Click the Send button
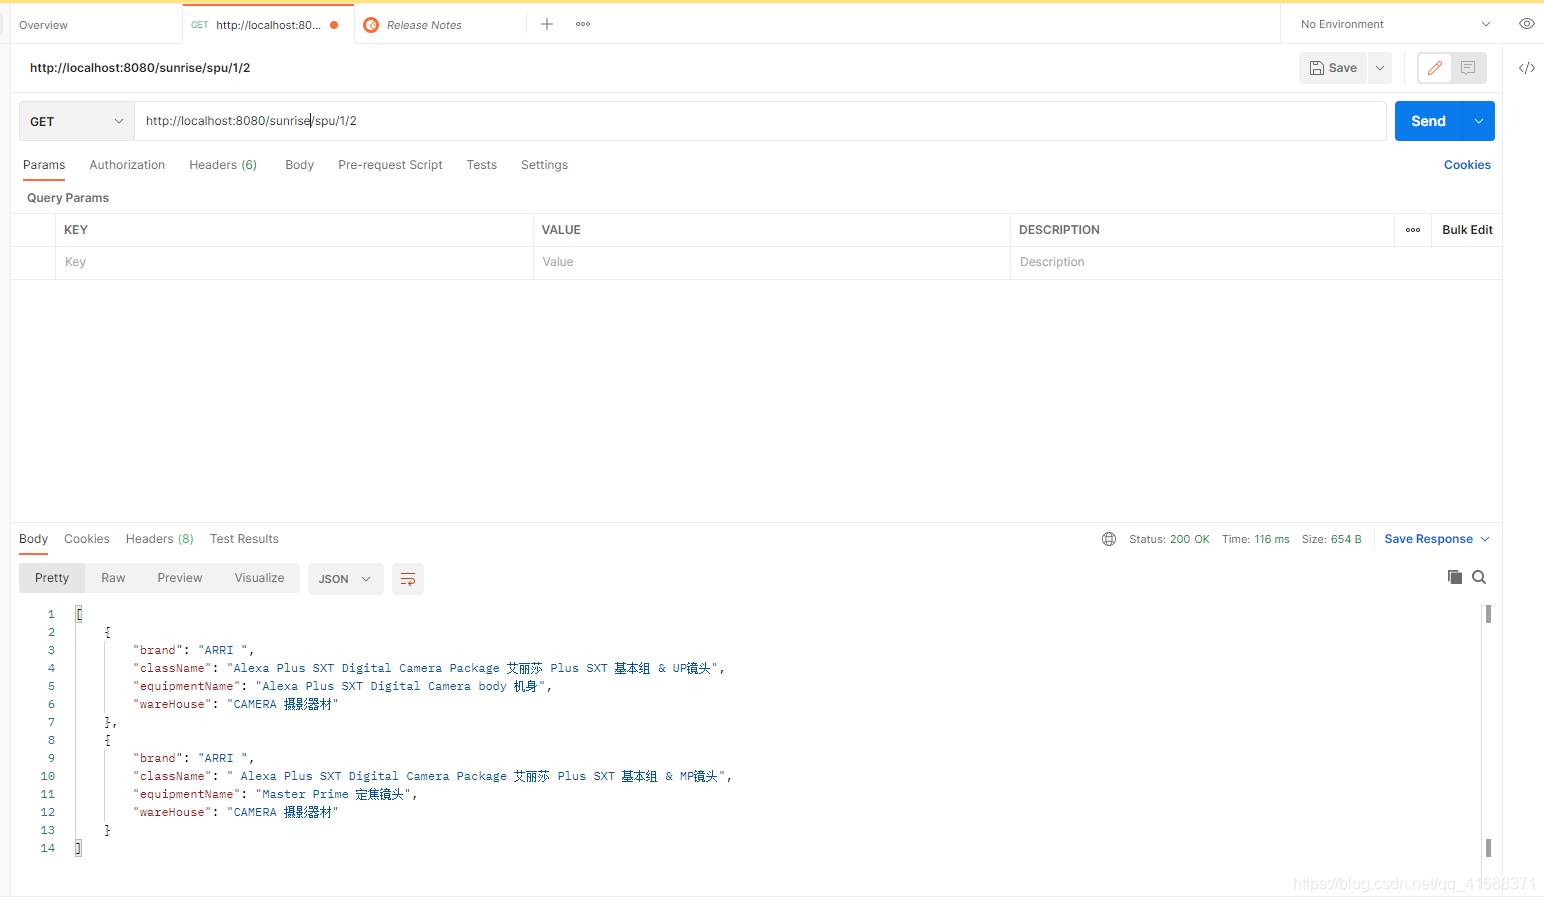Screen dimensions: 1544x902 coord(1428,121)
